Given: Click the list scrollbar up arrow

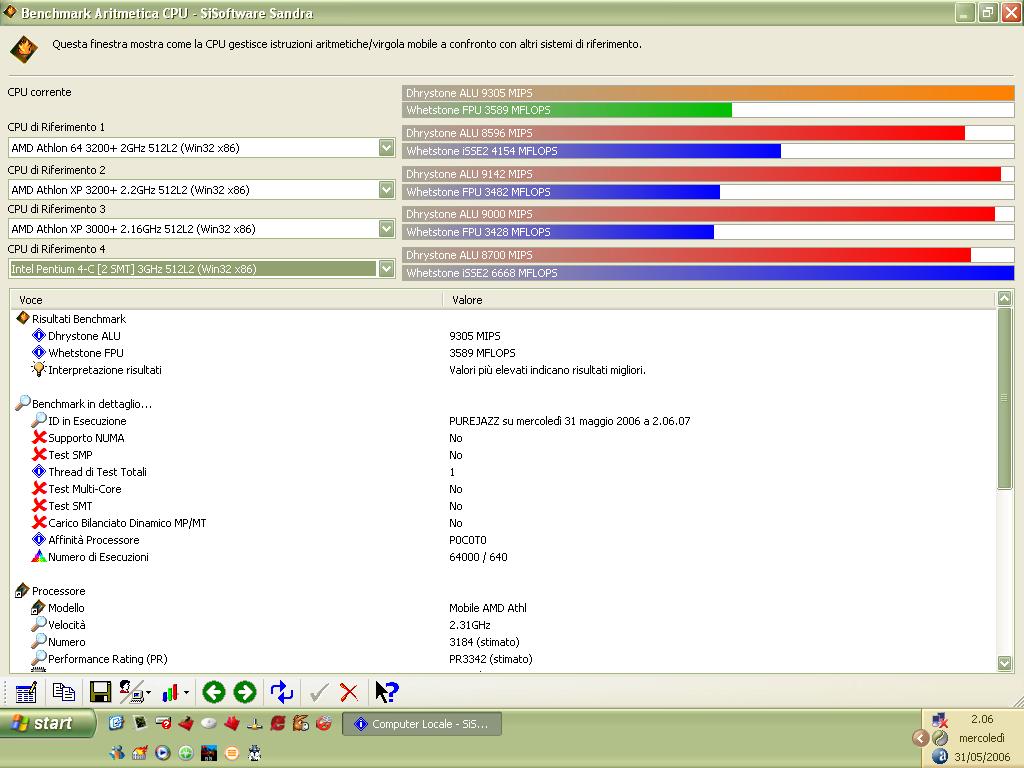Looking at the screenshot, I should coord(1004,299).
